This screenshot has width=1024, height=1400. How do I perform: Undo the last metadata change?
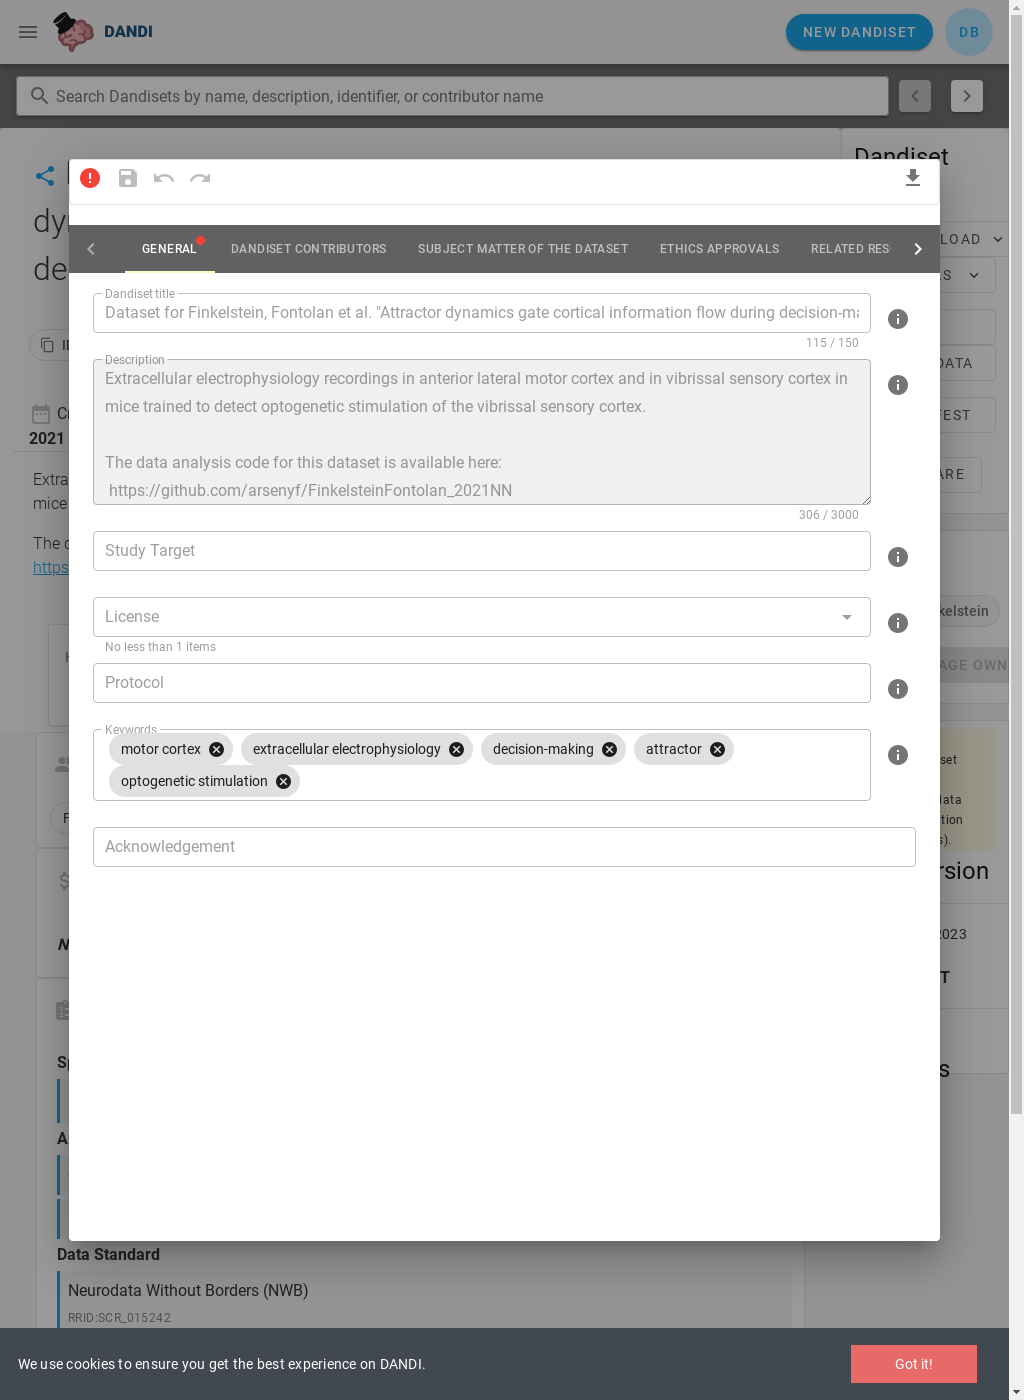(164, 178)
